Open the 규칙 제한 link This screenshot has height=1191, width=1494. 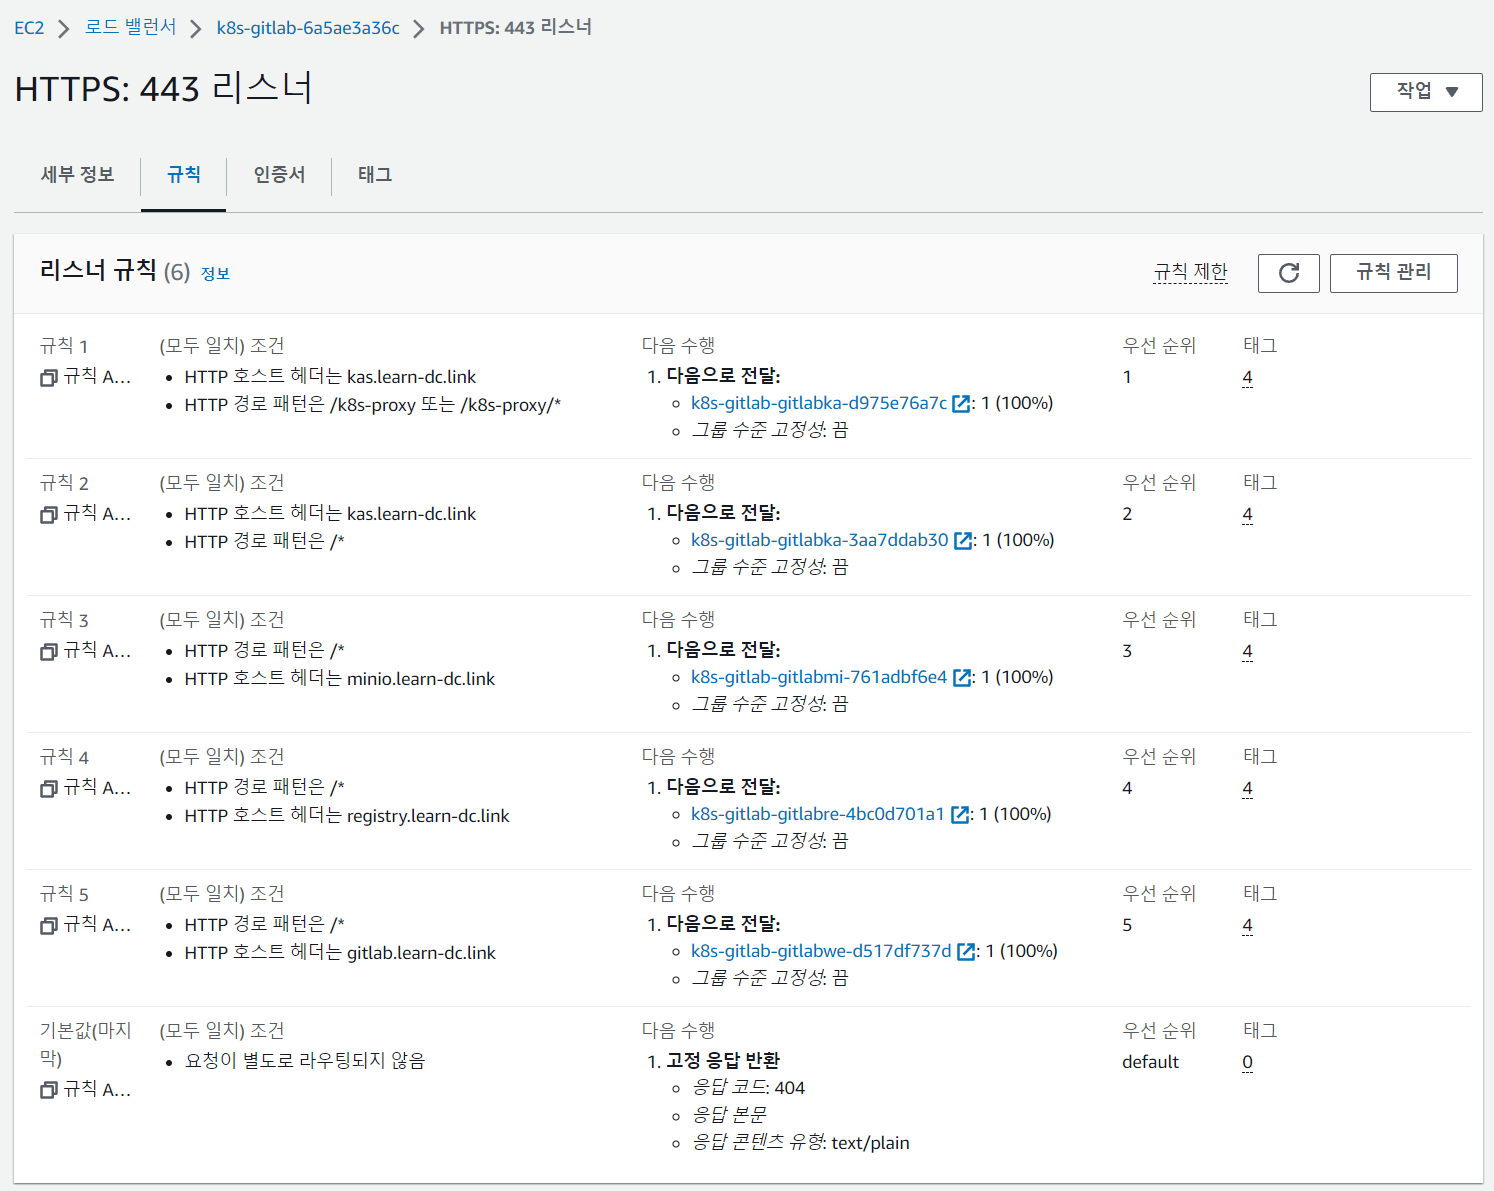click(x=1190, y=272)
